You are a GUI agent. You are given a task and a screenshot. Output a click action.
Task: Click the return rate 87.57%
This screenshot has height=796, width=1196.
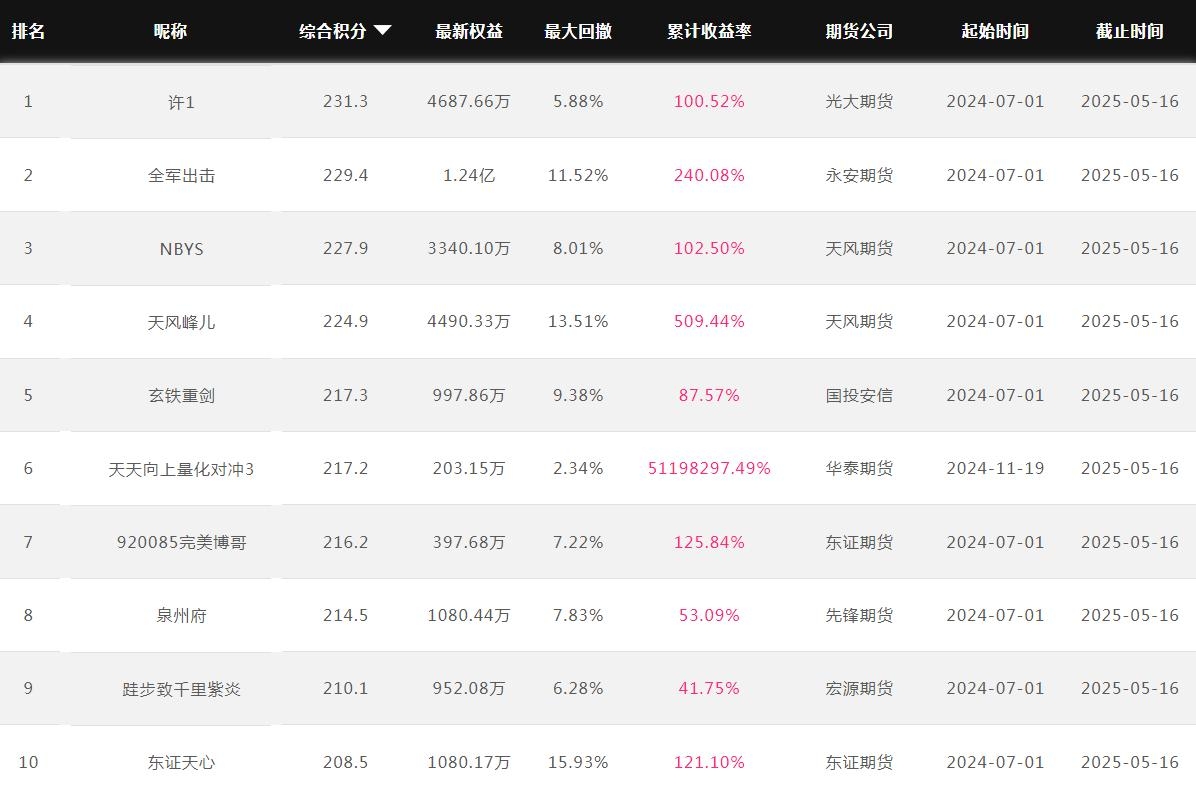[x=709, y=395]
